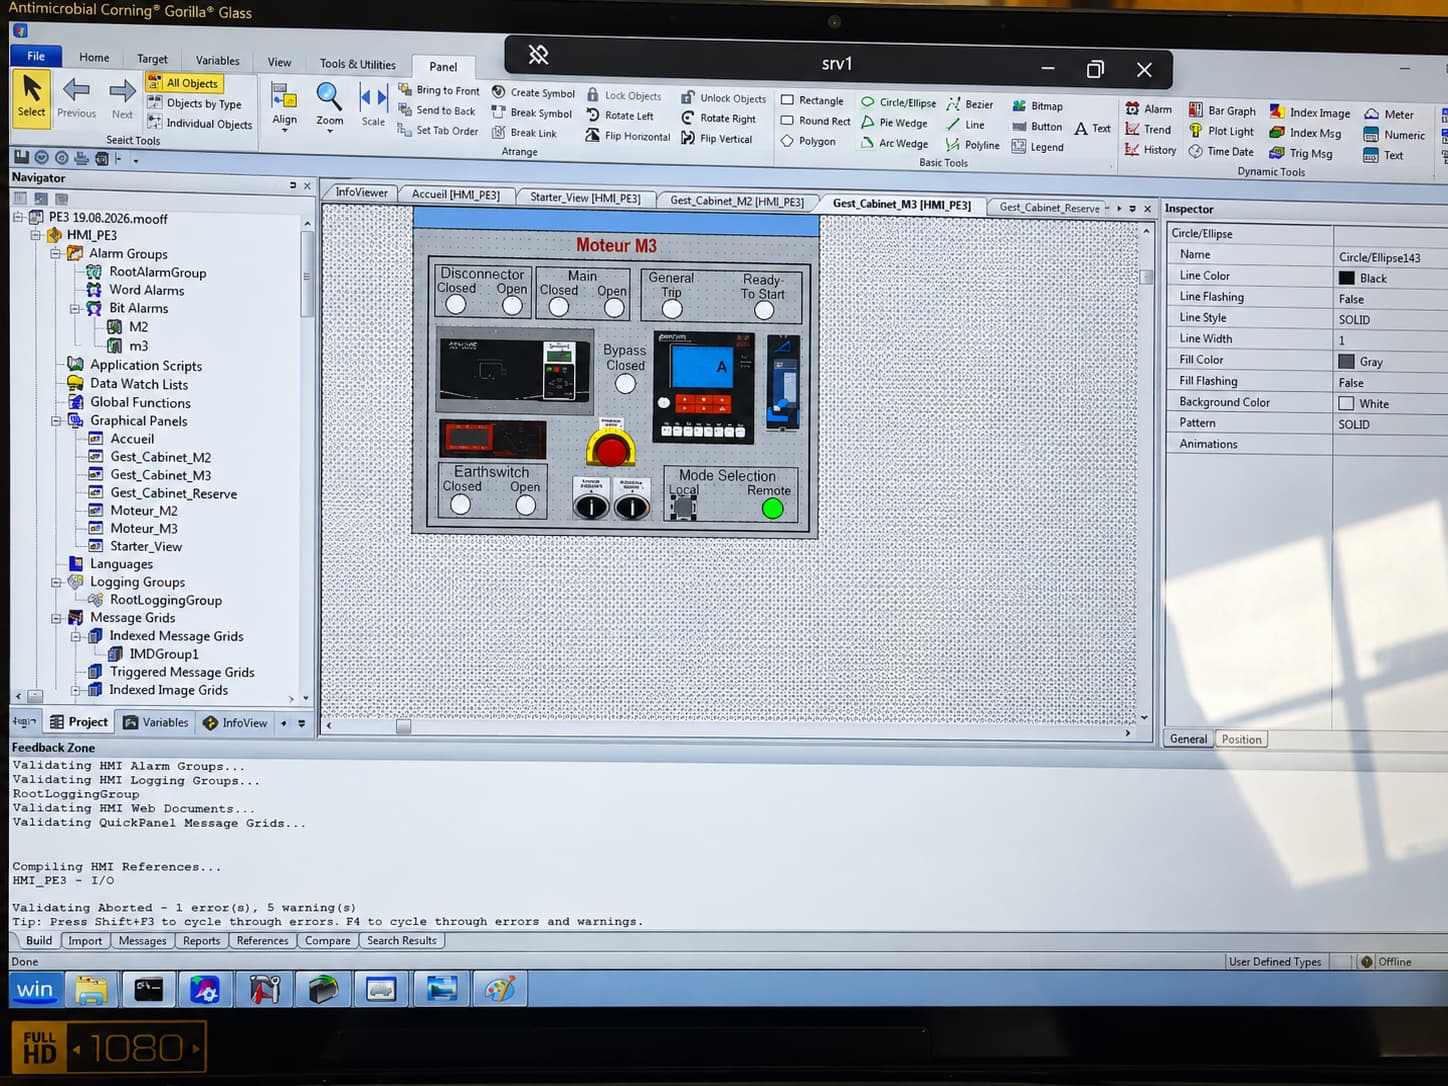Enable the All Objects selection mode

184,83
